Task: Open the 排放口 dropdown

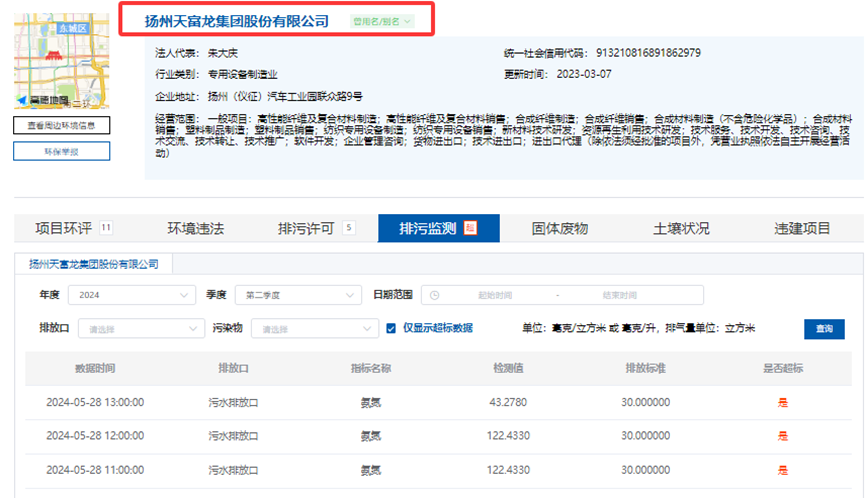Action: 141,329
